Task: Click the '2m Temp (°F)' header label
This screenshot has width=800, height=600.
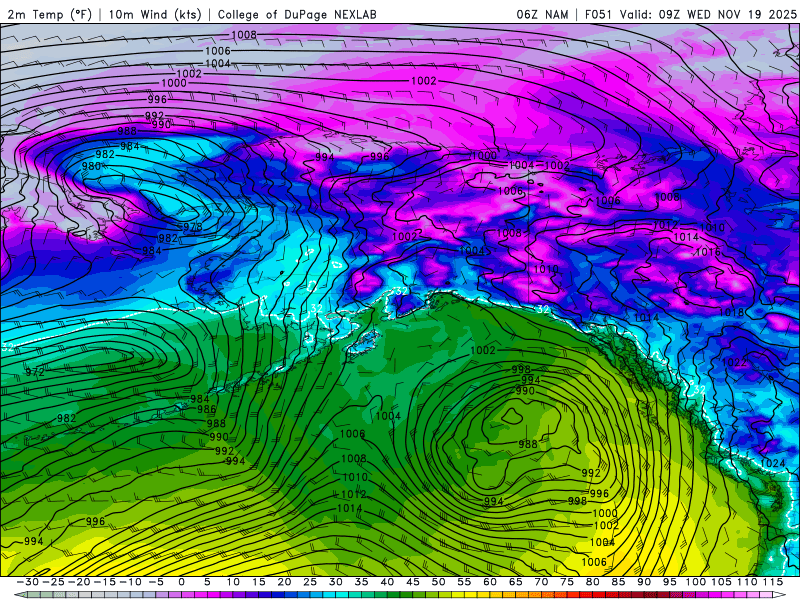Action: tap(49, 14)
